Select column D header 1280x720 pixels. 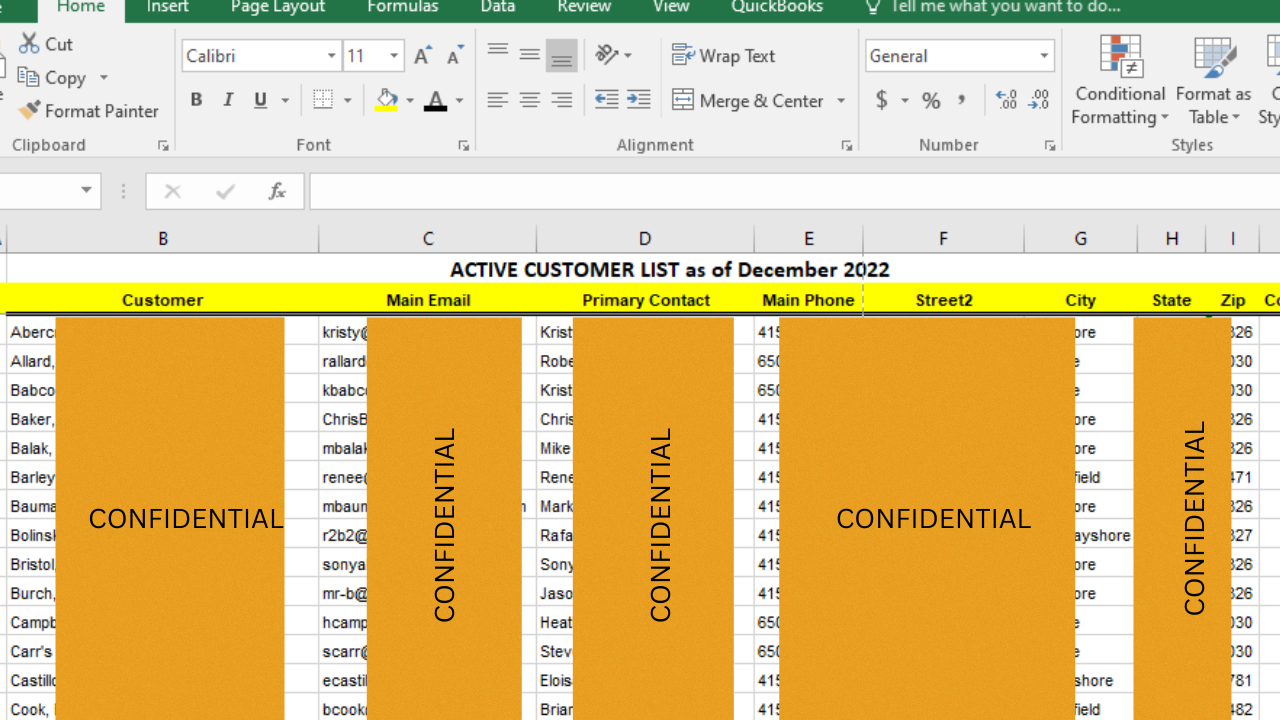[x=645, y=238]
